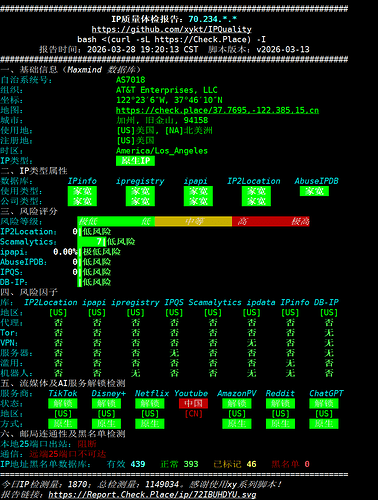Click the ipregistry header in IP type section
This screenshot has width=378, height=500.
[140, 181]
